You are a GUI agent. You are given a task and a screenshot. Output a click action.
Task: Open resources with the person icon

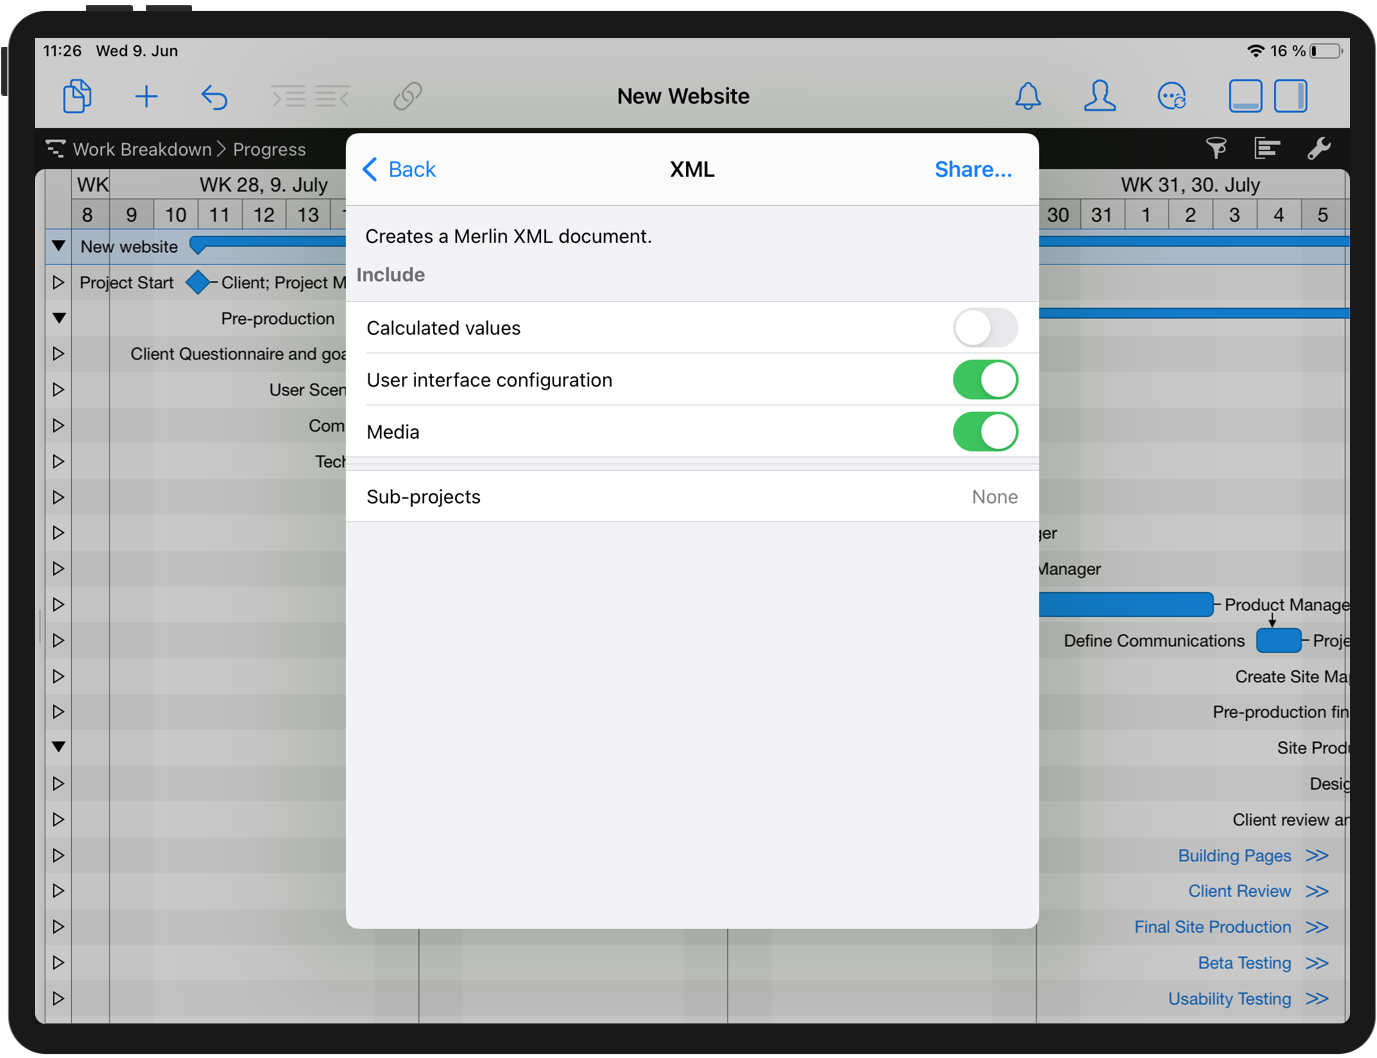tap(1100, 96)
